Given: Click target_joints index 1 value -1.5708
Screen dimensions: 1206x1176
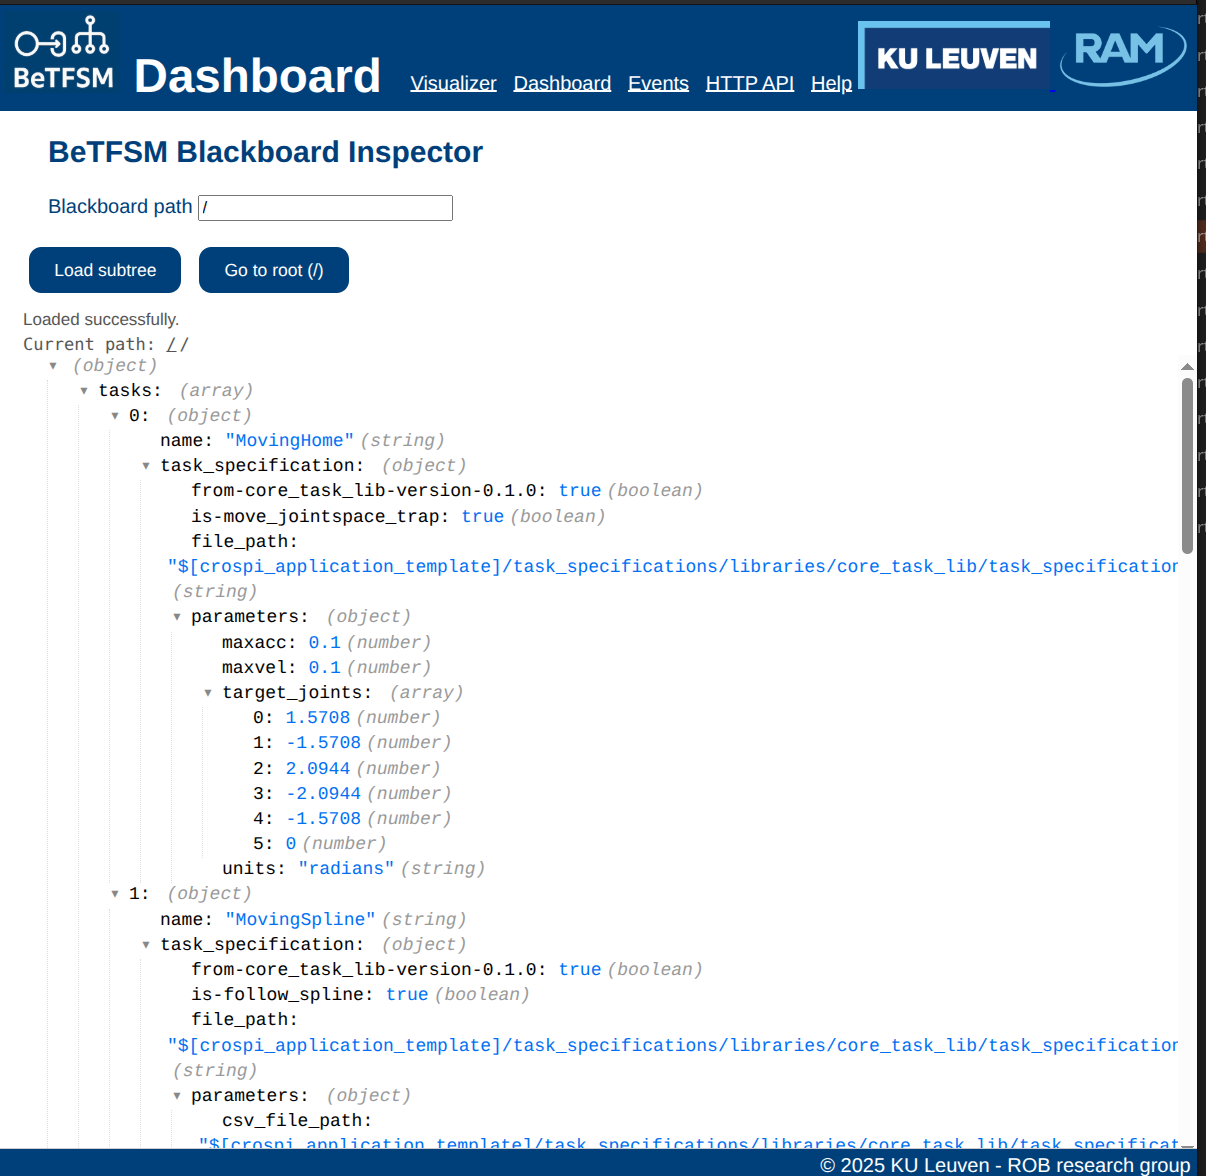Looking at the screenshot, I should (x=323, y=743).
